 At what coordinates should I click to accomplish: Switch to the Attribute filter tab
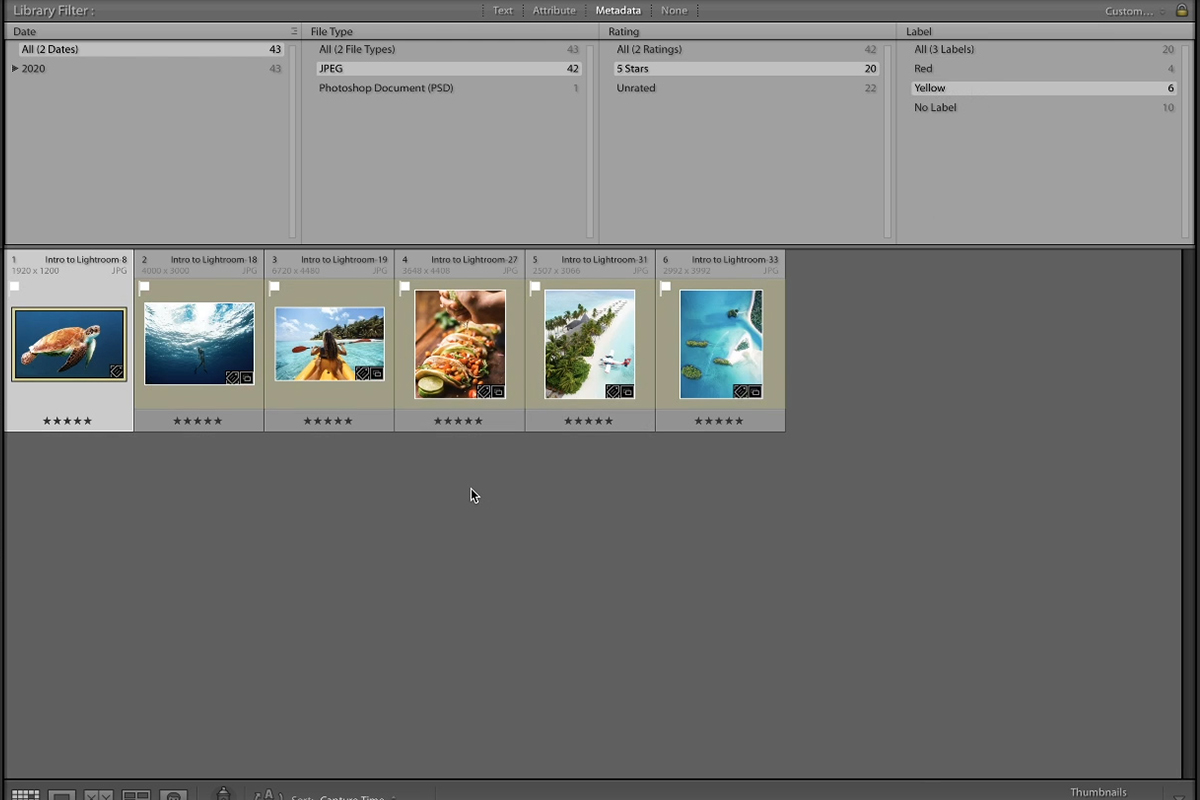coord(554,10)
